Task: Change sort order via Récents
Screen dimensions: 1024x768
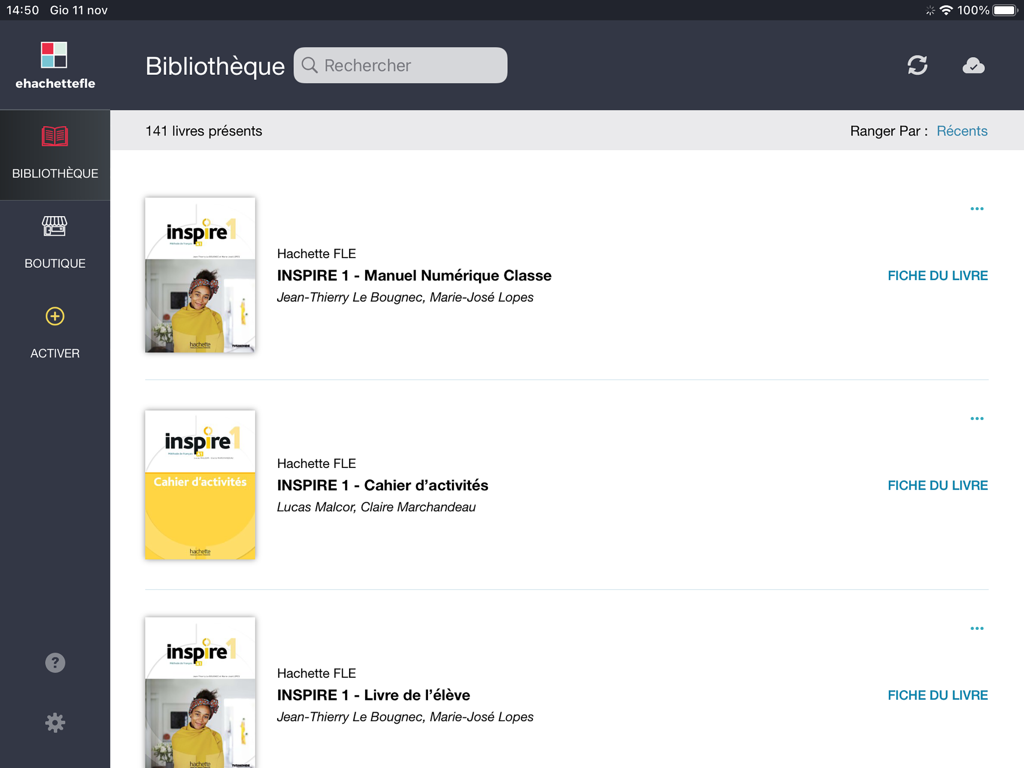Action: pos(962,131)
